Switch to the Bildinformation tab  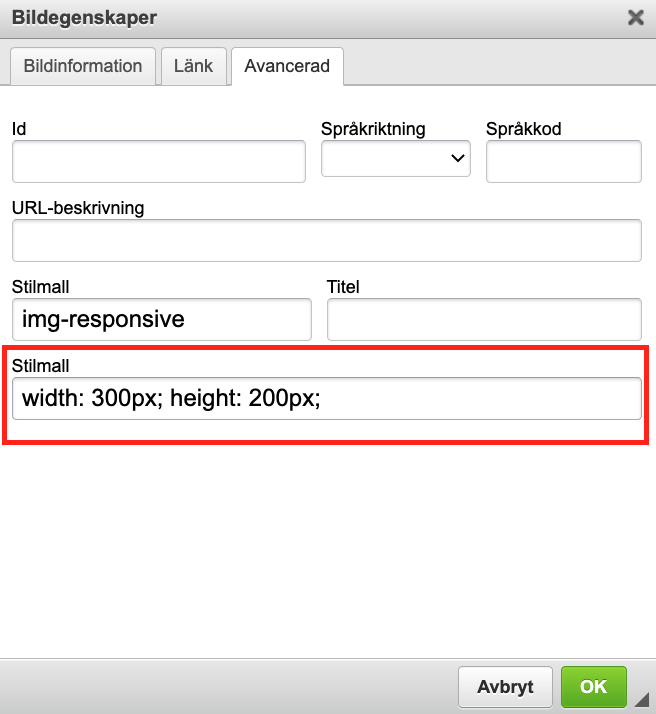click(83, 66)
